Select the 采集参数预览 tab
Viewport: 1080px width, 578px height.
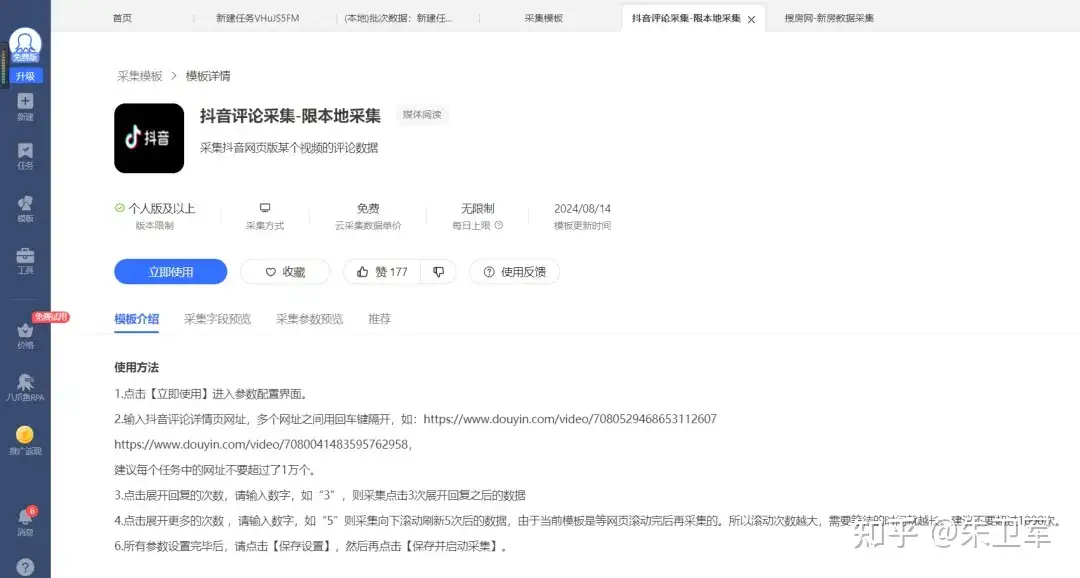[x=309, y=318]
